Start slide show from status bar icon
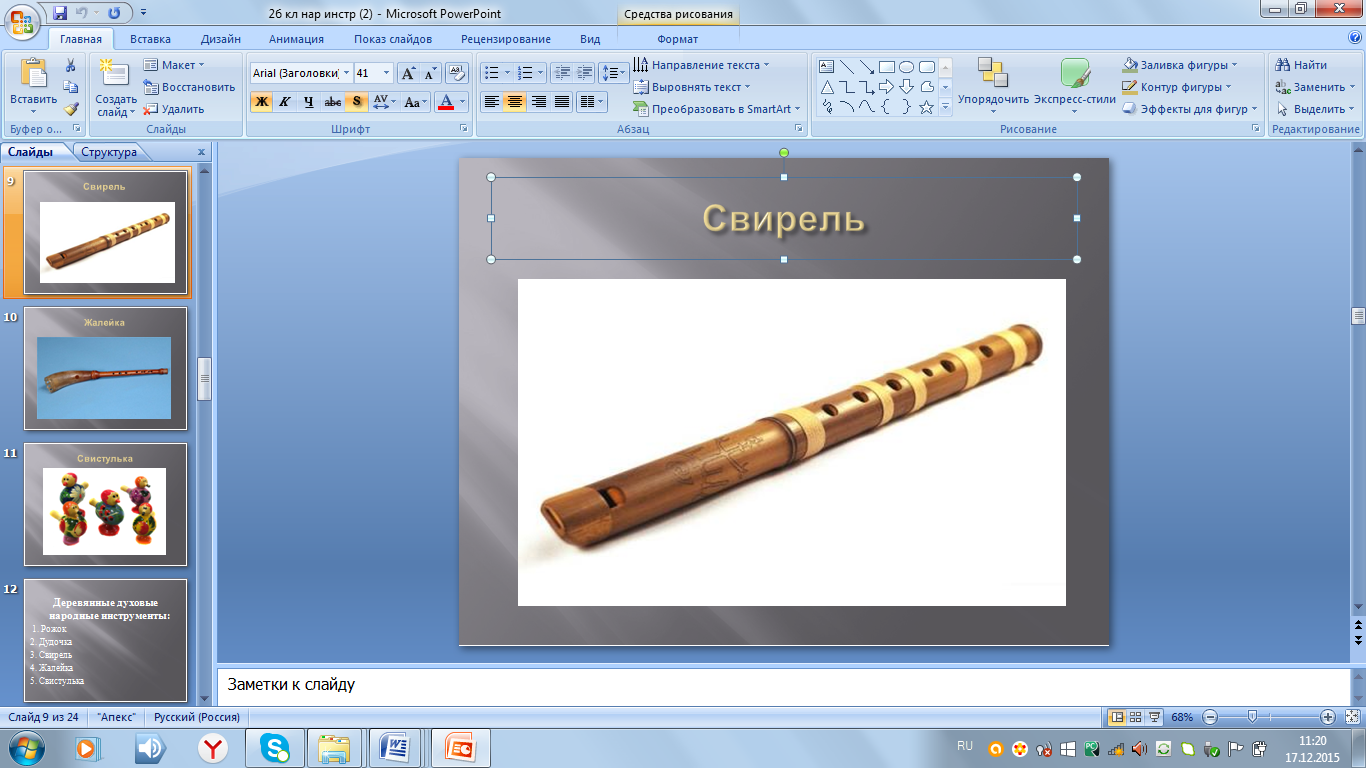1366x768 pixels. pyautogui.click(x=1155, y=717)
